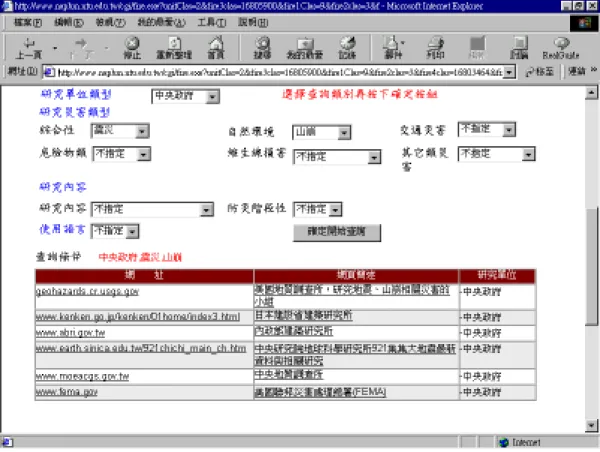Image resolution: width=600 pixels, height=452 pixels.
Task: Click the page scrollbar up arrow
Action: [591, 93]
